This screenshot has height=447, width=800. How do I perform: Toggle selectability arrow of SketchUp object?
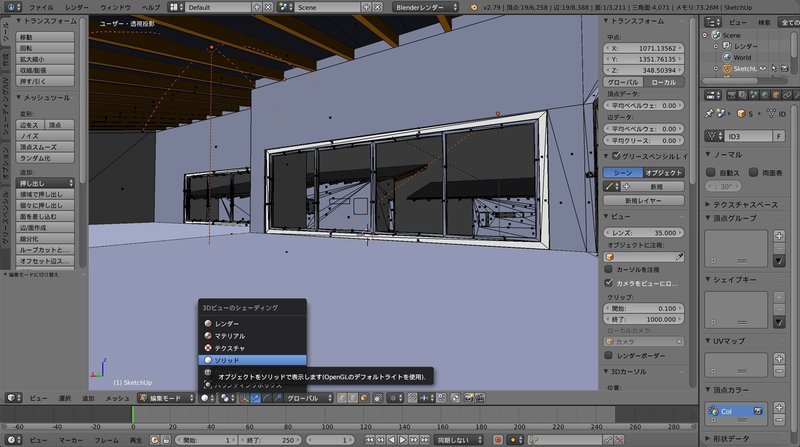[x=774, y=68]
